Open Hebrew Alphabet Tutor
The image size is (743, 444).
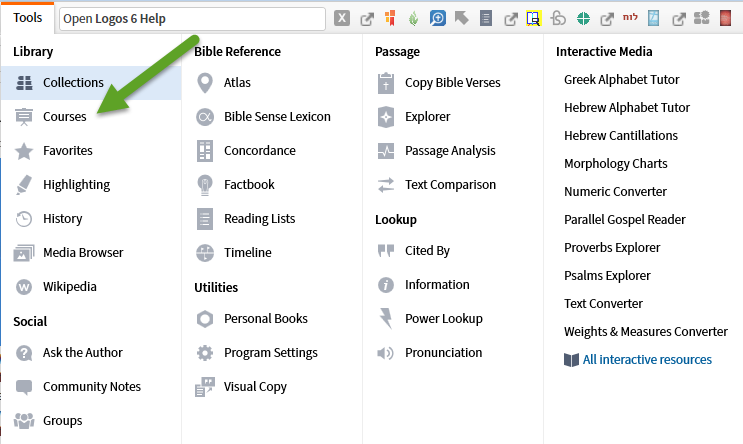627,108
